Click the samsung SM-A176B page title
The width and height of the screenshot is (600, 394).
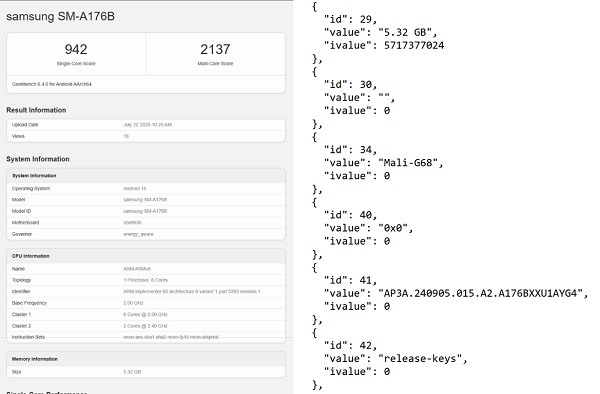coord(60,16)
